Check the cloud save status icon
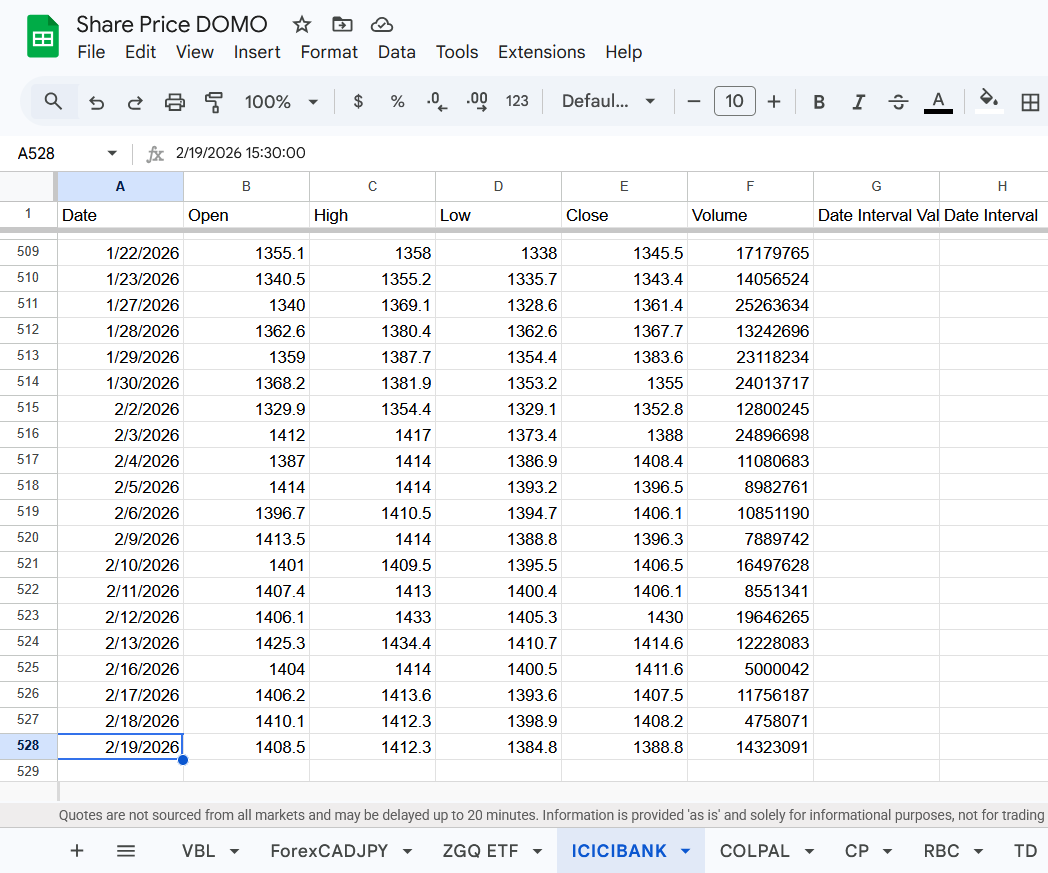Screen dimensions: 1048x873 coord(382,25)
